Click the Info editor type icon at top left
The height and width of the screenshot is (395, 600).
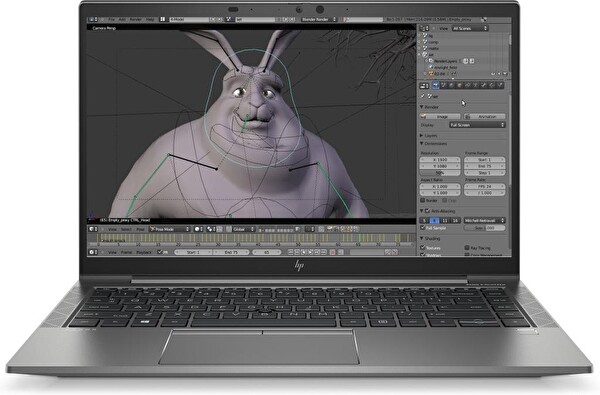pyautogui.click(x=93, y=19)
